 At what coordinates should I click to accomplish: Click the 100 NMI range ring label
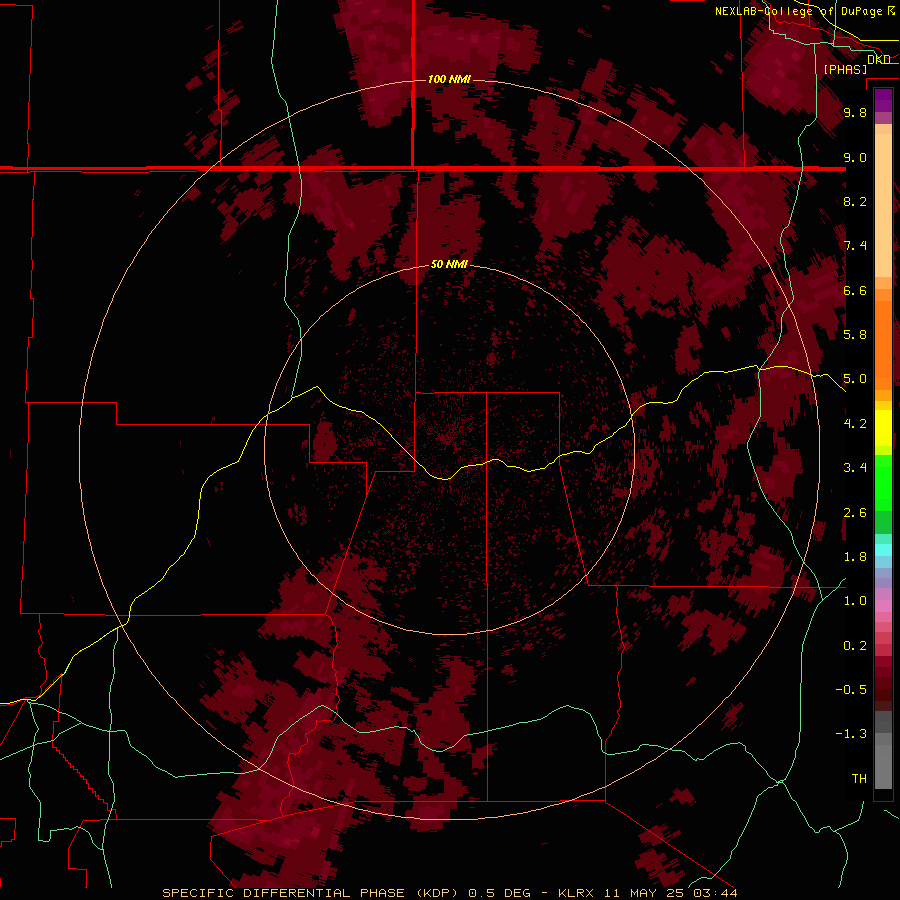pos(449,79)
